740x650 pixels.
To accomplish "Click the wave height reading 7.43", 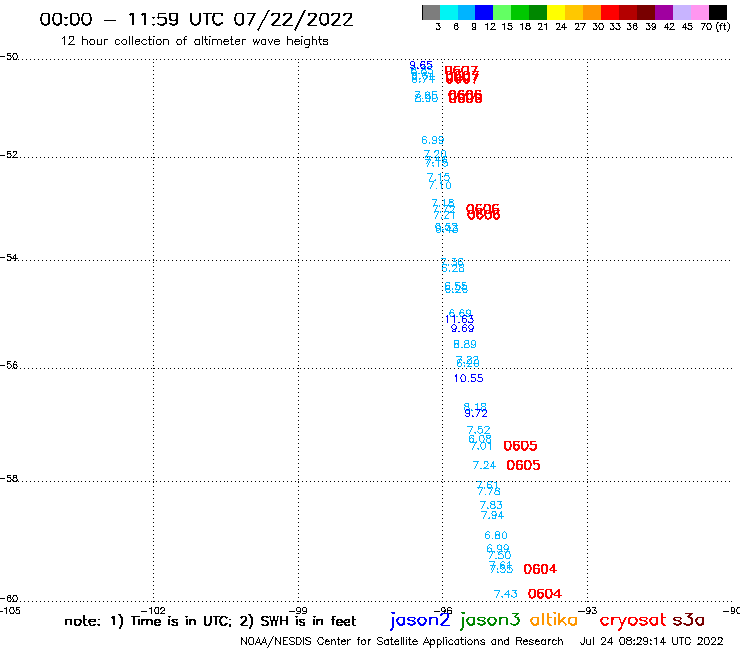I will click(505, 594).
